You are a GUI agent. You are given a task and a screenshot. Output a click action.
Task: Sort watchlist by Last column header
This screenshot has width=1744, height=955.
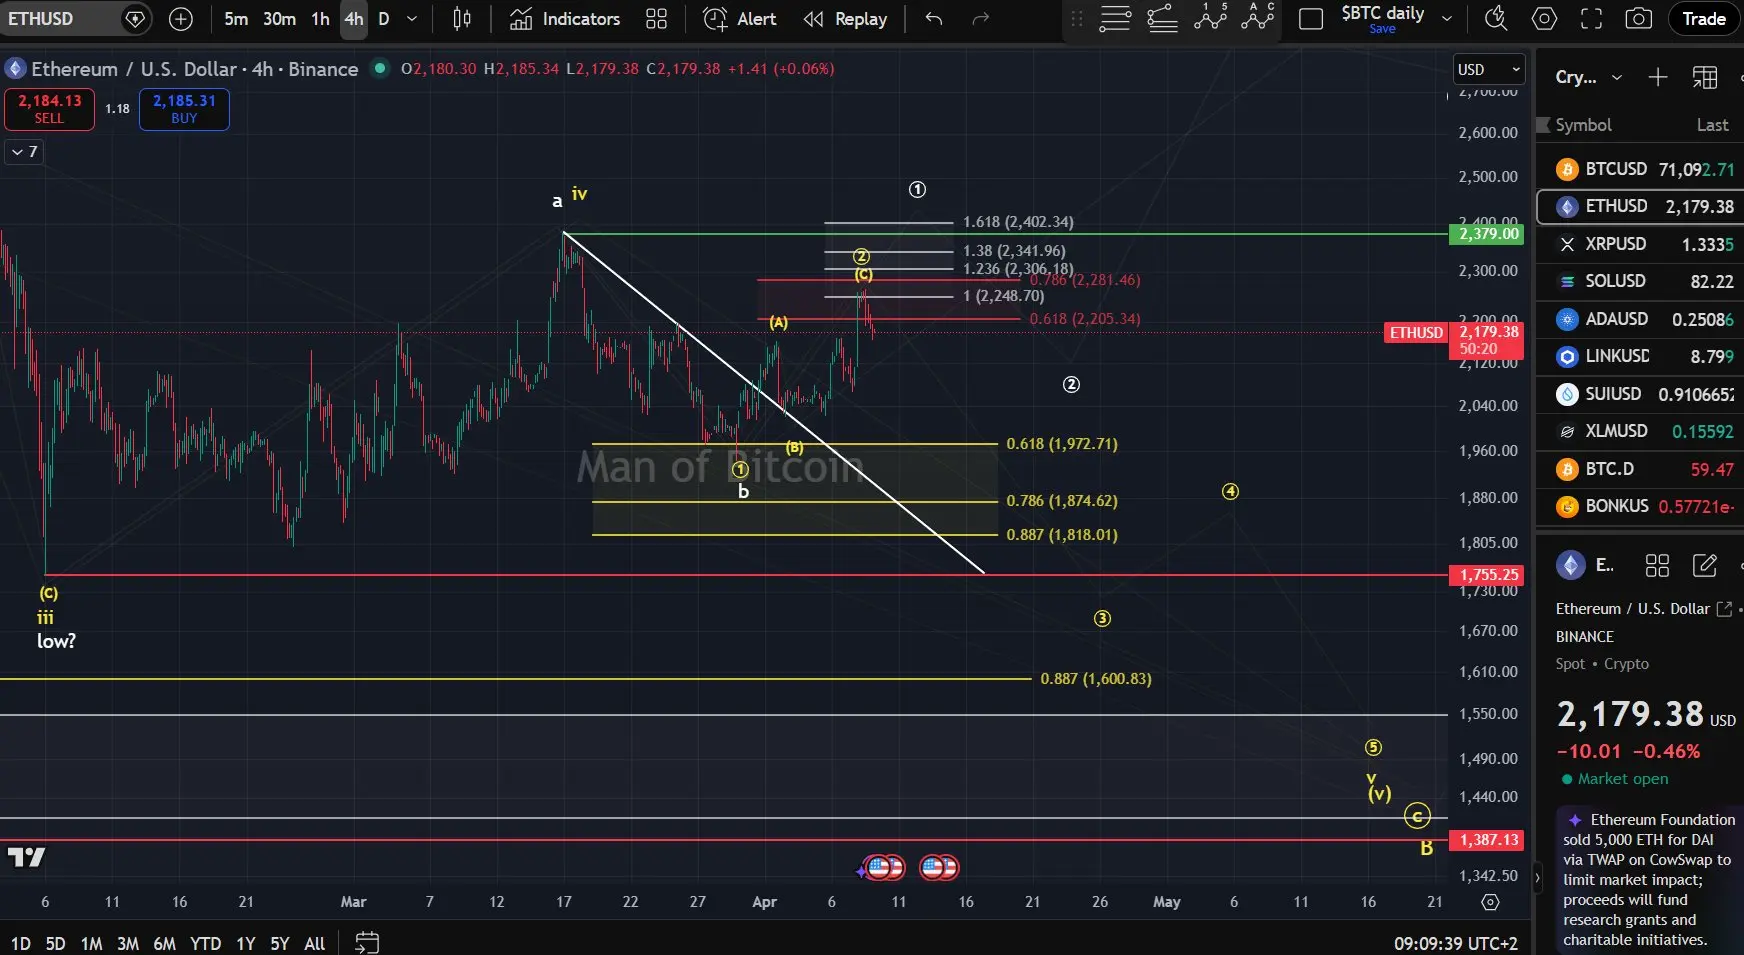1712,125
